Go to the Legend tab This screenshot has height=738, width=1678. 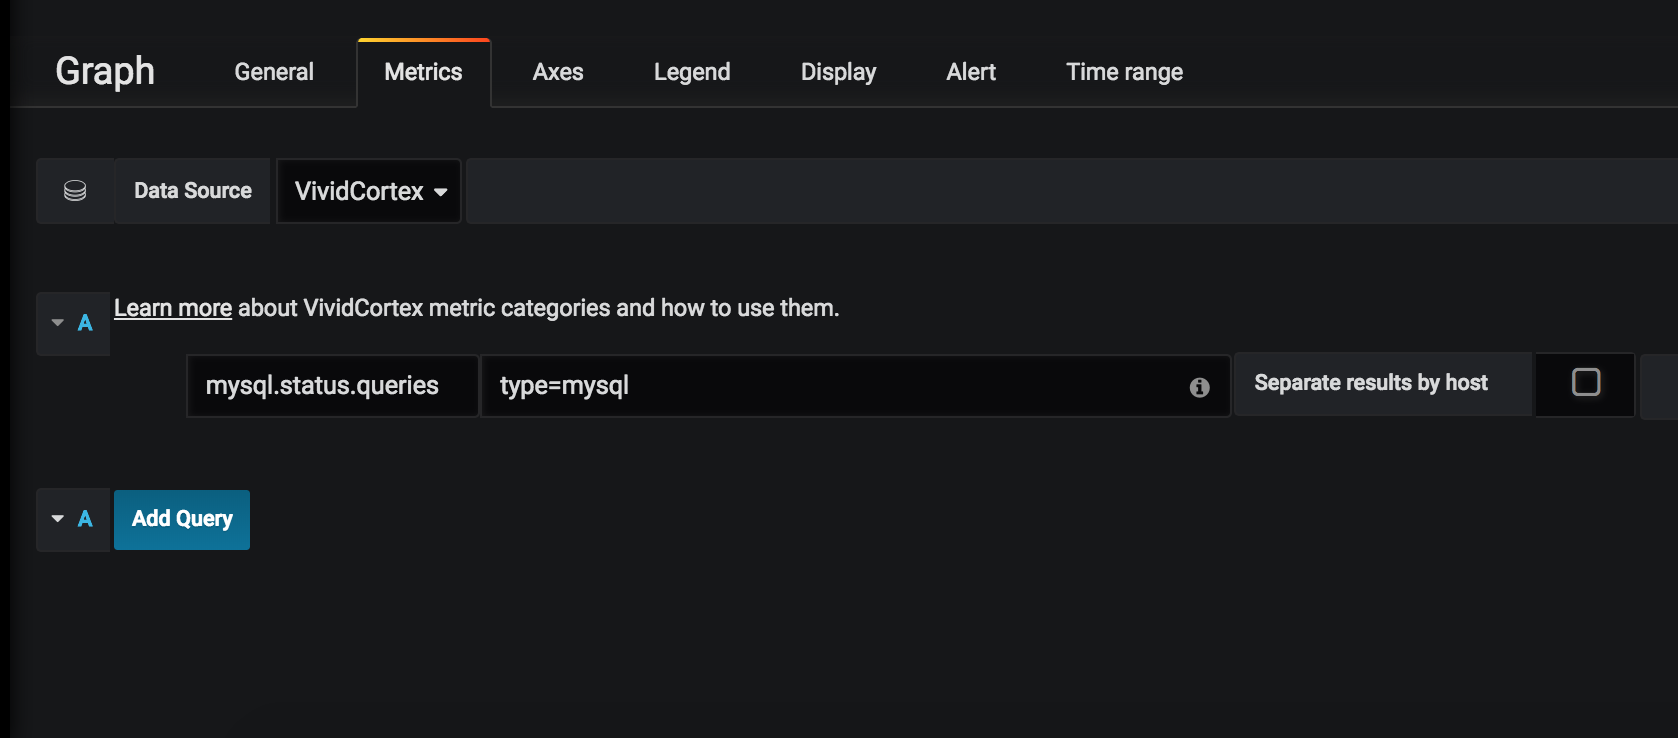click(692, 72)
